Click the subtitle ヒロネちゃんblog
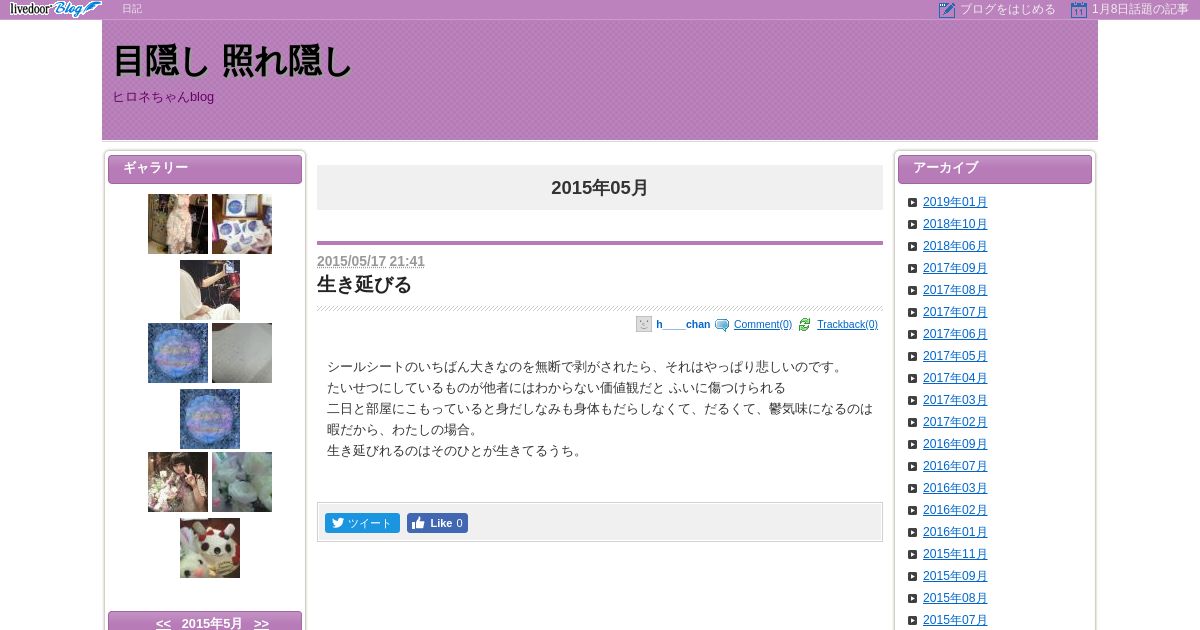The width and height of the screenshot is (1200, 630). pyautogui.click(x=163, y=97)
